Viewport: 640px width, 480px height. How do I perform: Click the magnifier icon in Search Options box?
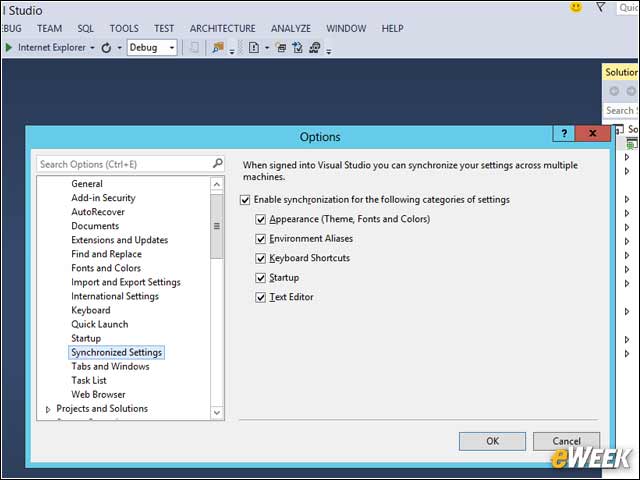click(x=218, y=164)
